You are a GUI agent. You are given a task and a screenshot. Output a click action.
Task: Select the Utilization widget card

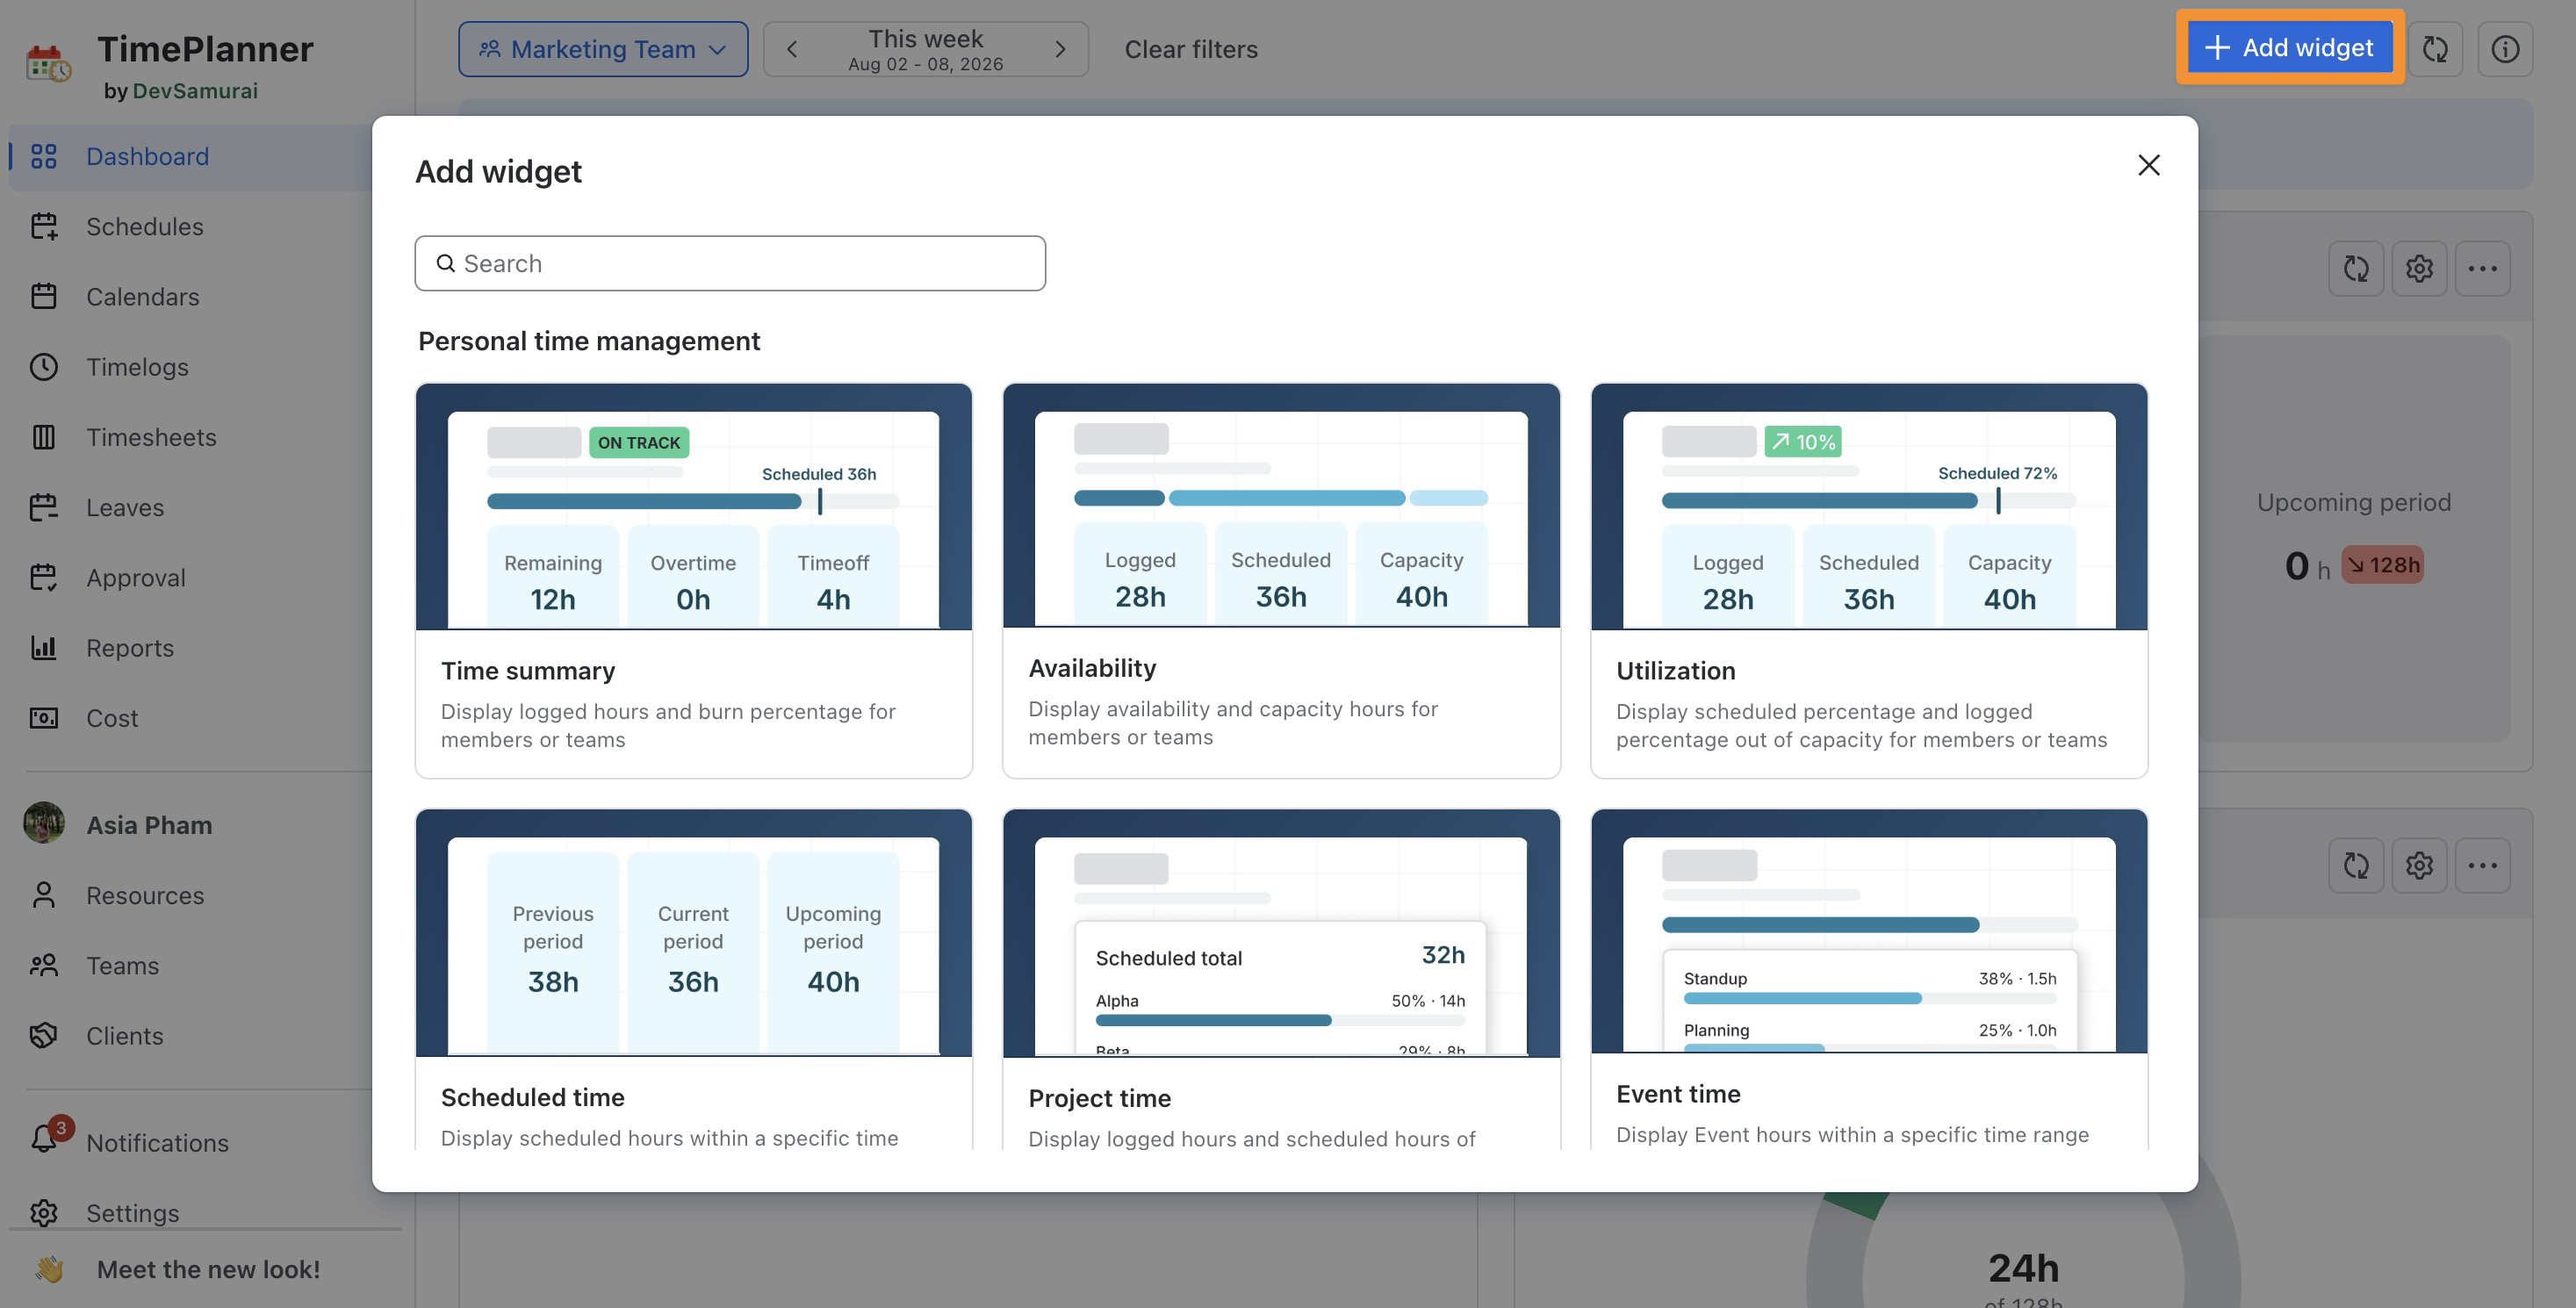1869,580
